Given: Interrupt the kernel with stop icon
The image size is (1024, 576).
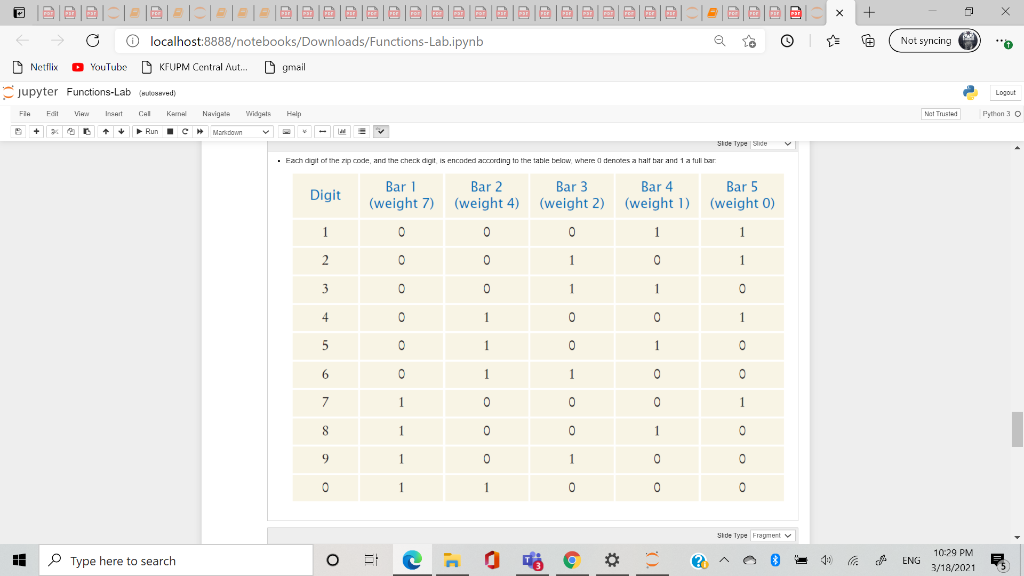Looking at the screenshot, I should click(170, 131).
